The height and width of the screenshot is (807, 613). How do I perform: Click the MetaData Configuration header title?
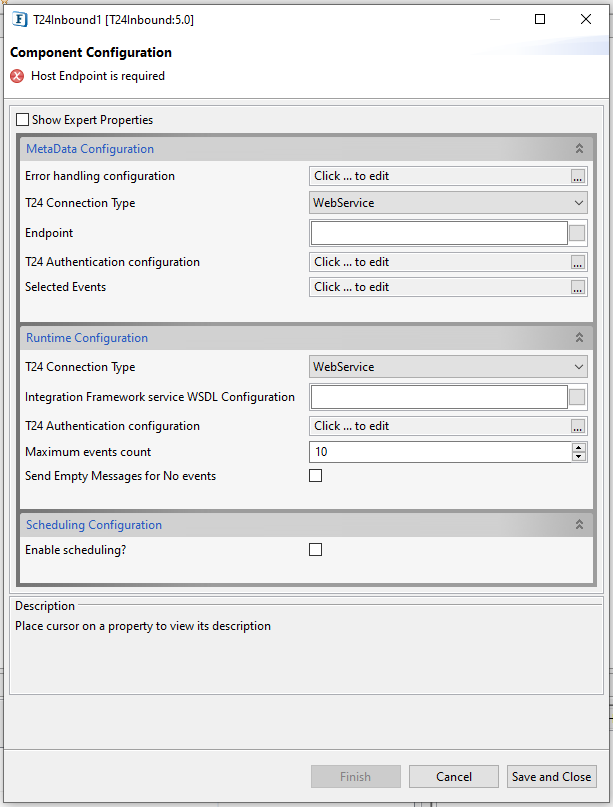pyautogui.click(x=90, y=149)
